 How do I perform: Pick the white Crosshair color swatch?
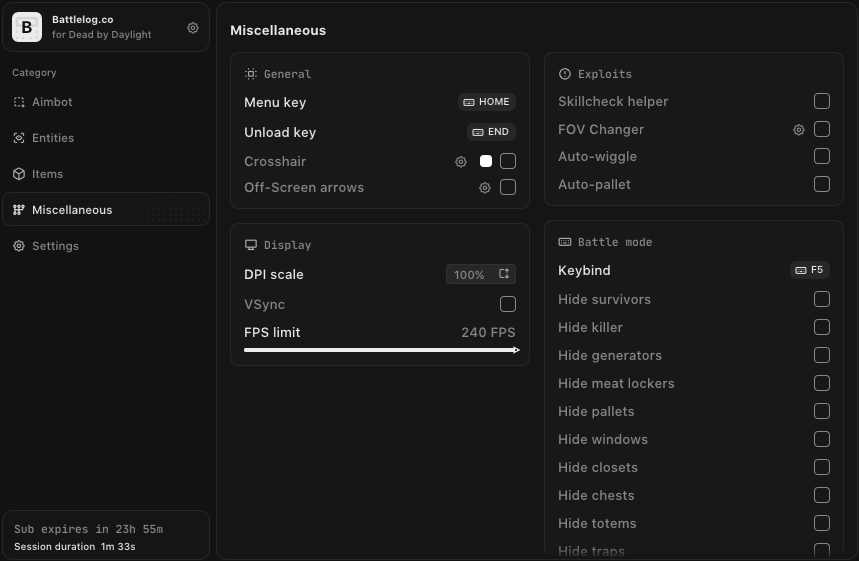[485, 161]
